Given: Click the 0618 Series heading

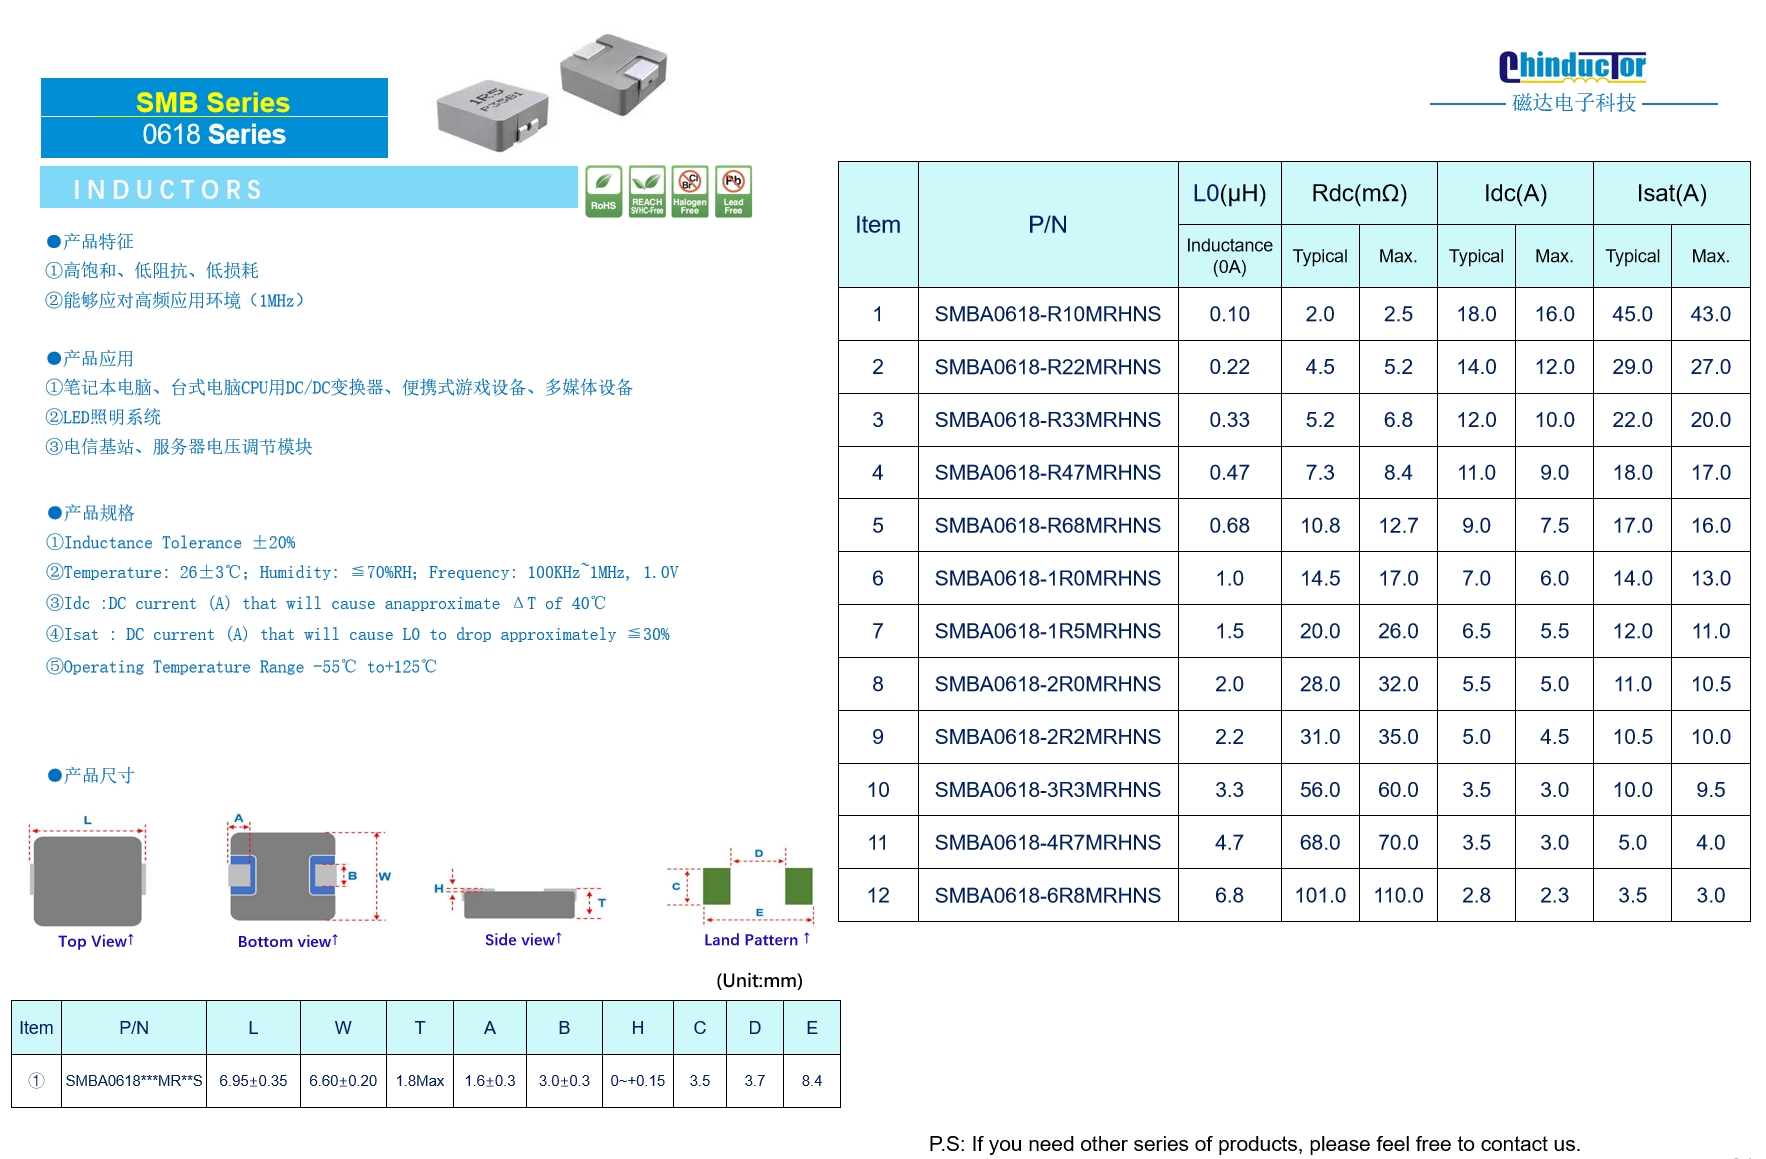Looking at the screenshot, I should 214,135.
